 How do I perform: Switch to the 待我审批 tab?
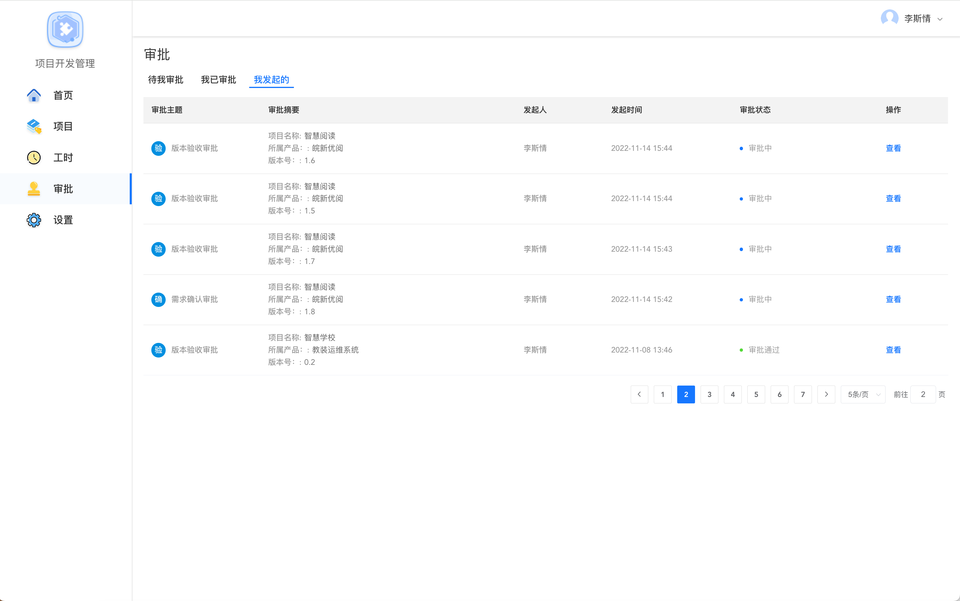tap(166, 80)
